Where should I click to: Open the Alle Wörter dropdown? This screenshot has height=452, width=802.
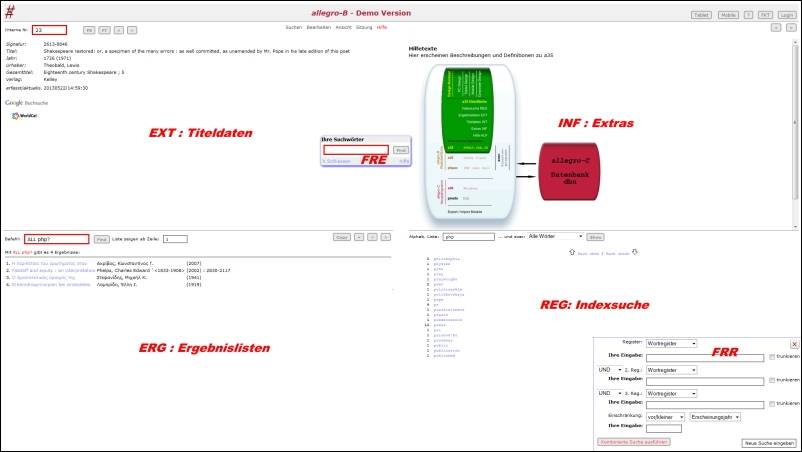coord(555,237)
